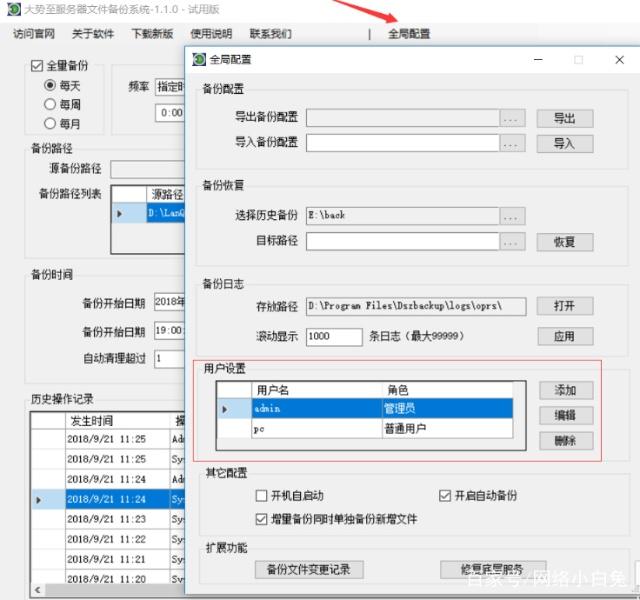Browse for 导出备份配置 path with ... button
This screenshot has width=640, height=600.
(x=512, y=118)
